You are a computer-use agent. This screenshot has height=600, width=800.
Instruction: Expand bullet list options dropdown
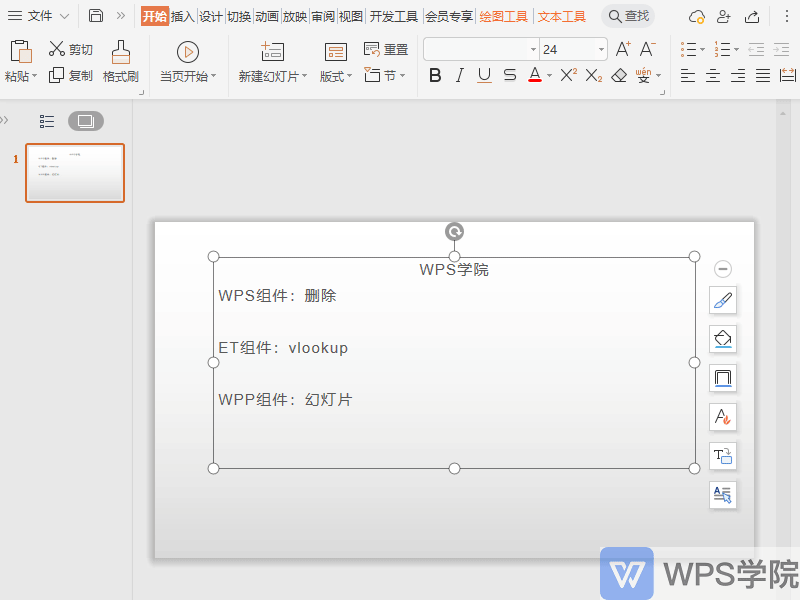pyautogui.click(x=703, y=49)
